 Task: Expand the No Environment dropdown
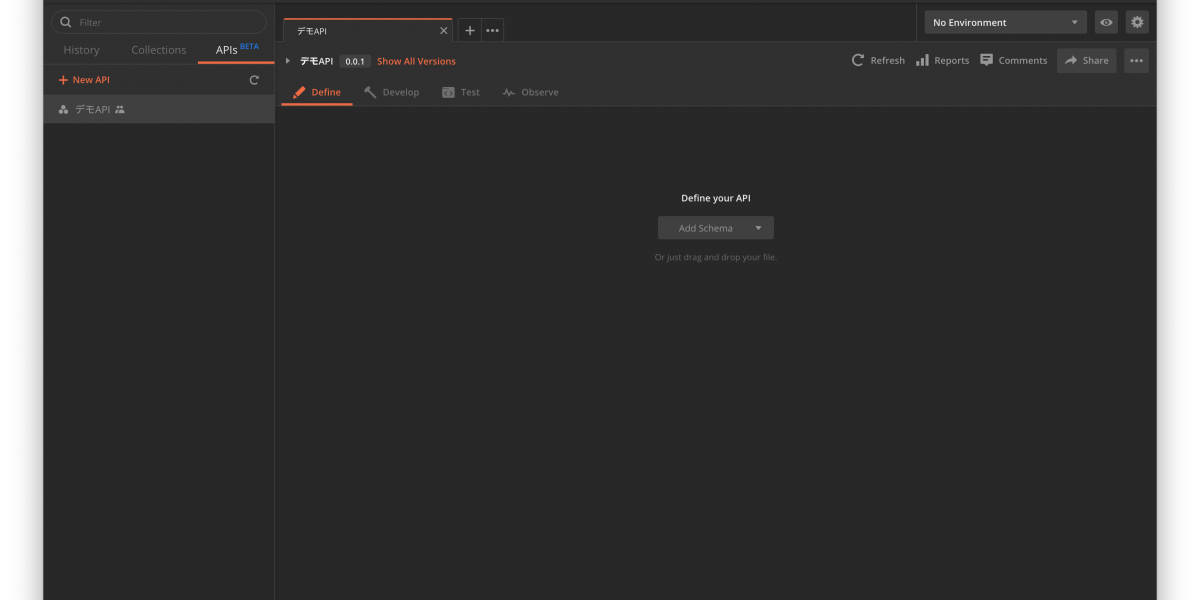[1005, 22]
